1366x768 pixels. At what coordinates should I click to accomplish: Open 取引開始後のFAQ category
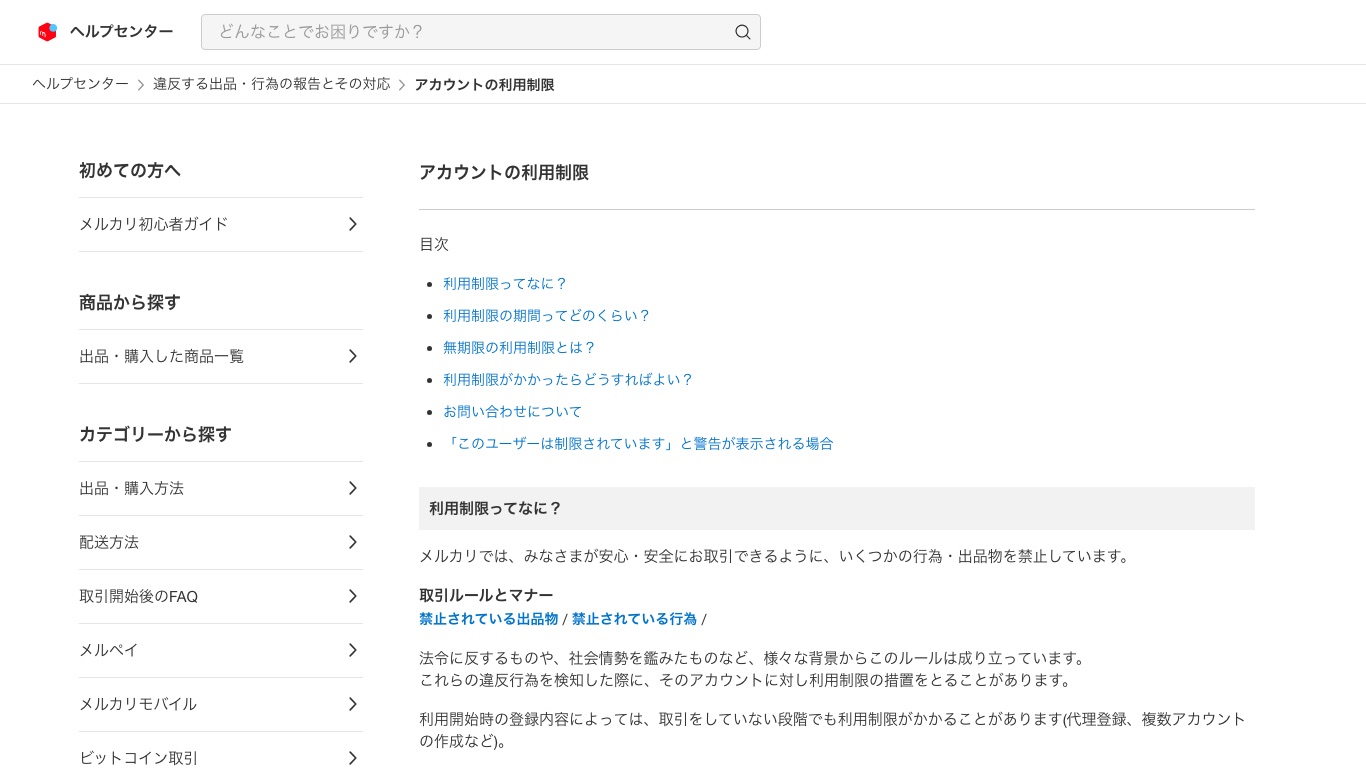pyautogui.click(x=221, y=596)
